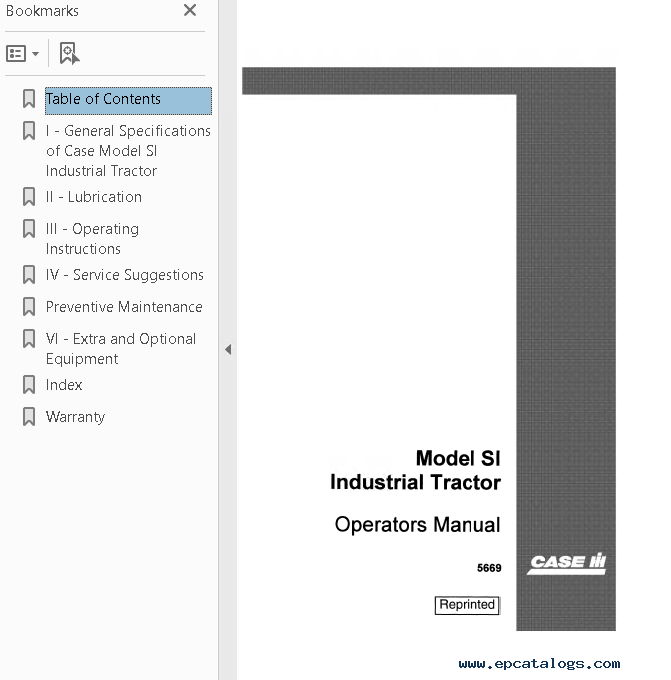Open IV - Service Suggestions bookmark
Screen dimensions: 671x680
pyautogui.click(x=125, y=275)
